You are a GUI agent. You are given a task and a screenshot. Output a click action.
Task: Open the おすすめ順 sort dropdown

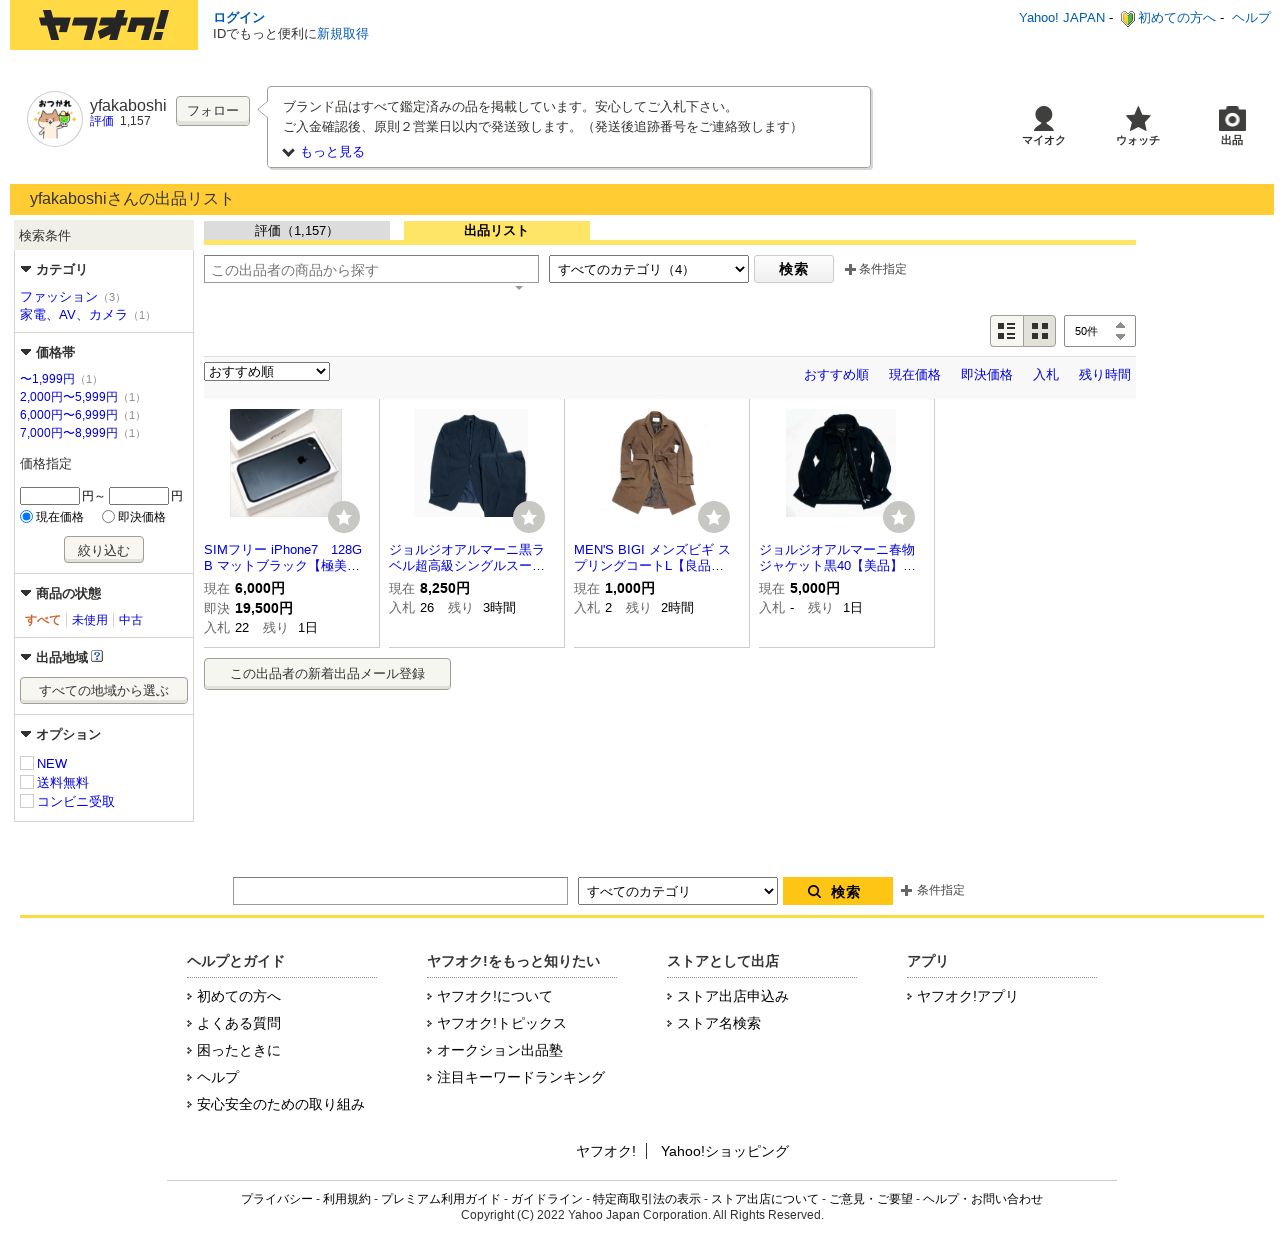(x=267, y=372)
